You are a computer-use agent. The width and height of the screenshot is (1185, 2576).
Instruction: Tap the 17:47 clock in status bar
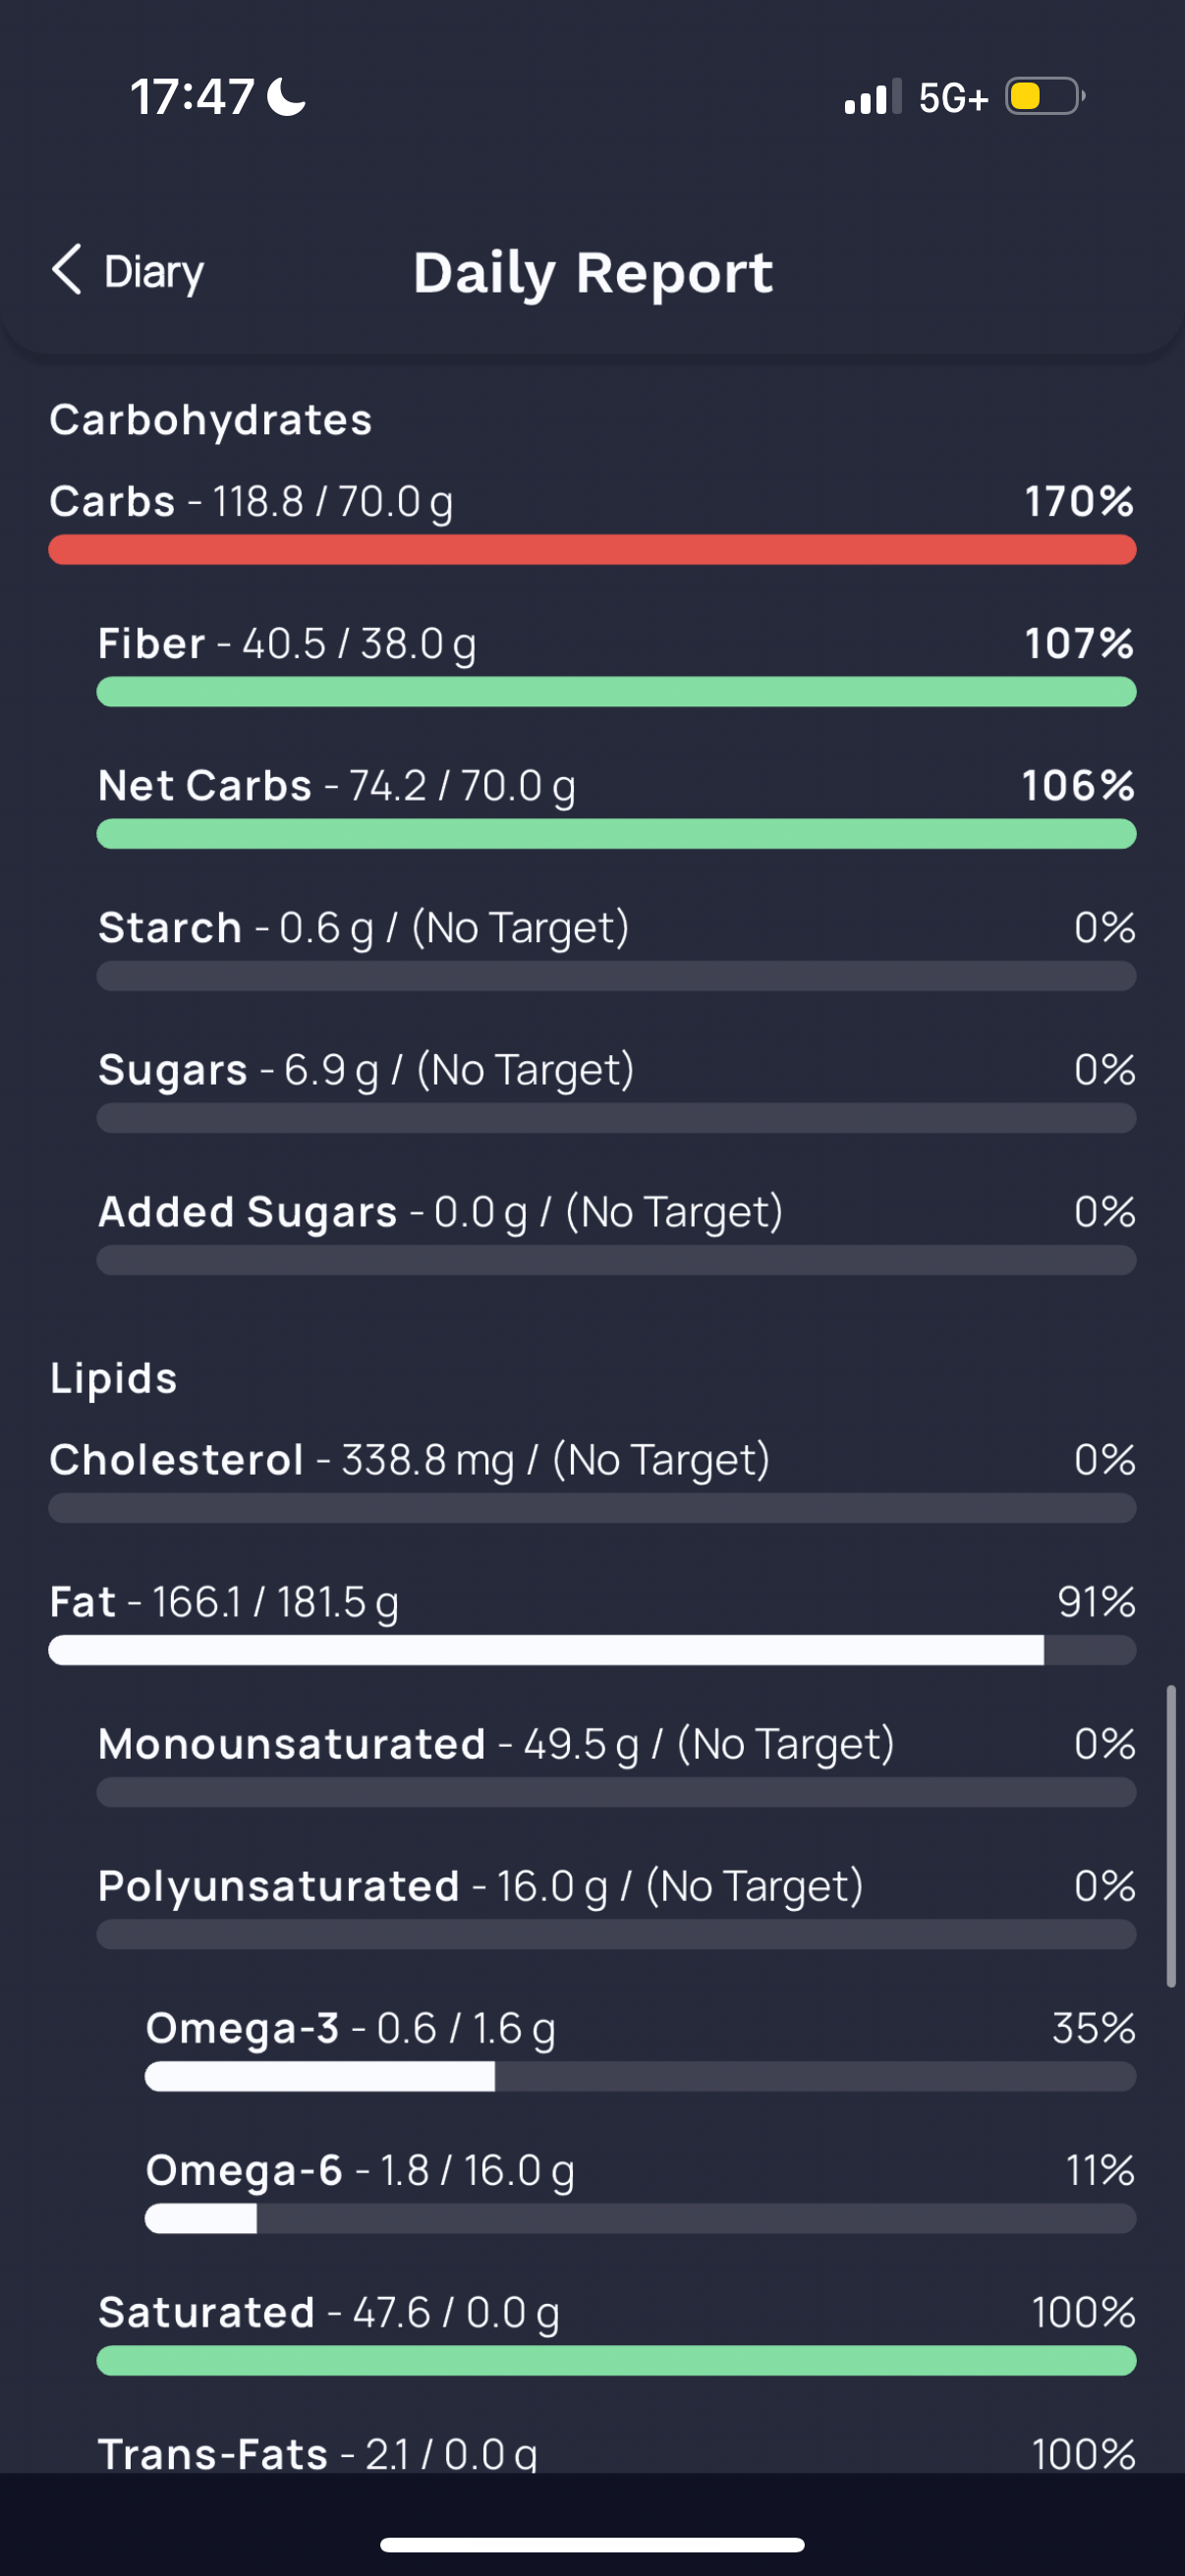(192, 97)
